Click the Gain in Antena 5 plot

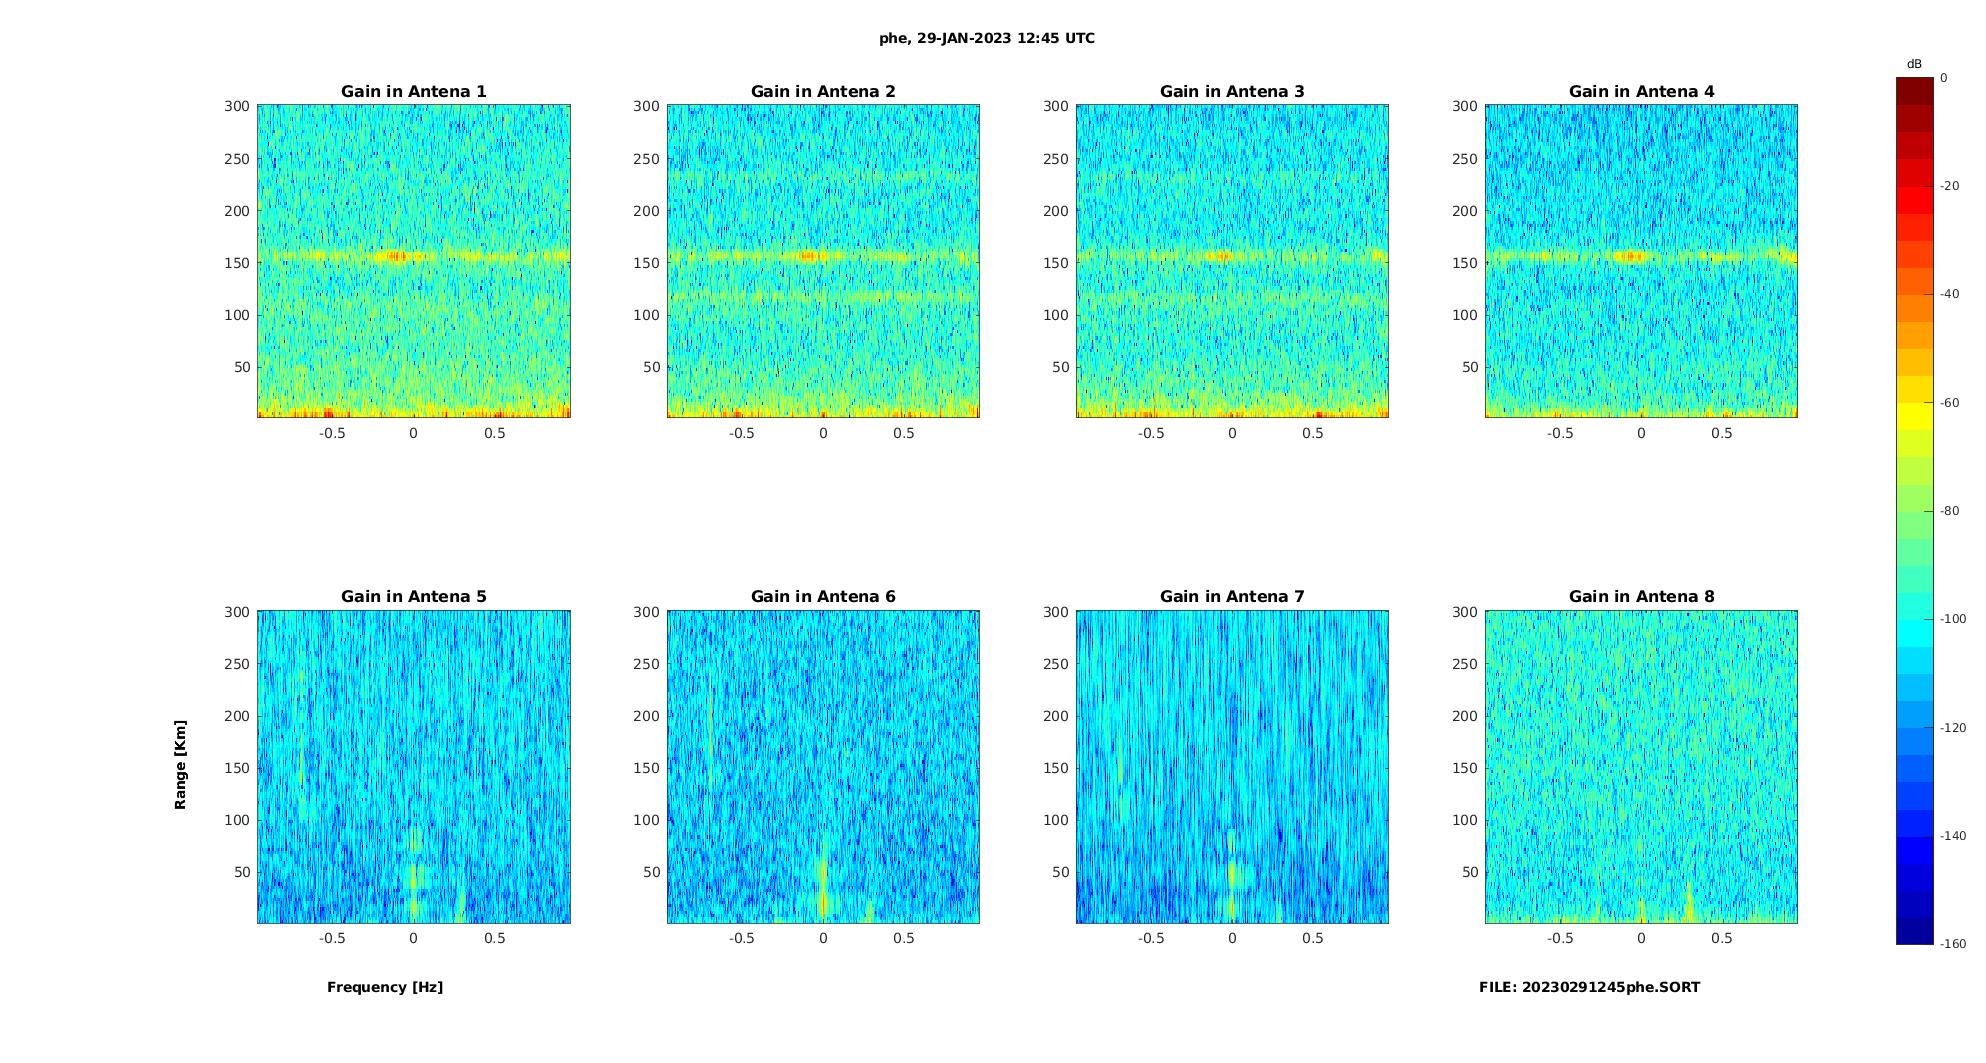pos(414,766)
